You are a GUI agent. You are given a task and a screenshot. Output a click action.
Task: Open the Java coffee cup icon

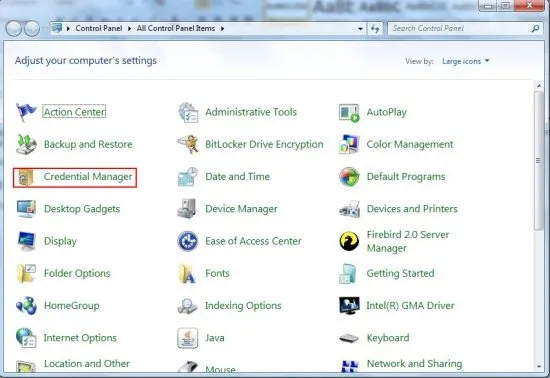pyautogui.click(x=188, y=338)
